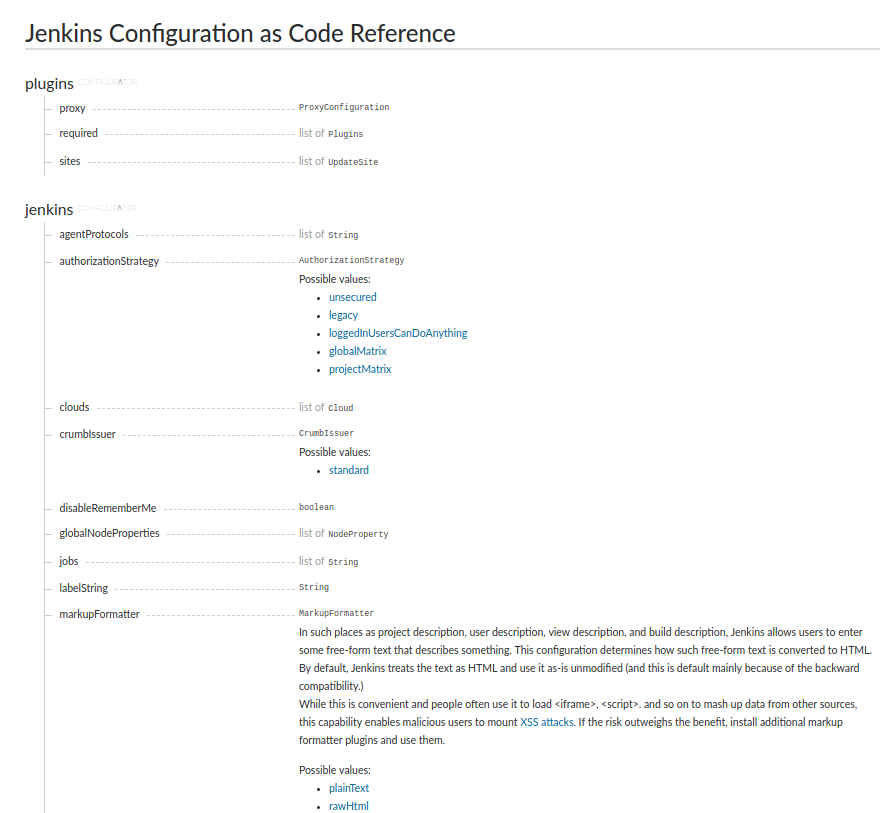Click the jobs attribute name
886x813 pixels.
[68, 561]
